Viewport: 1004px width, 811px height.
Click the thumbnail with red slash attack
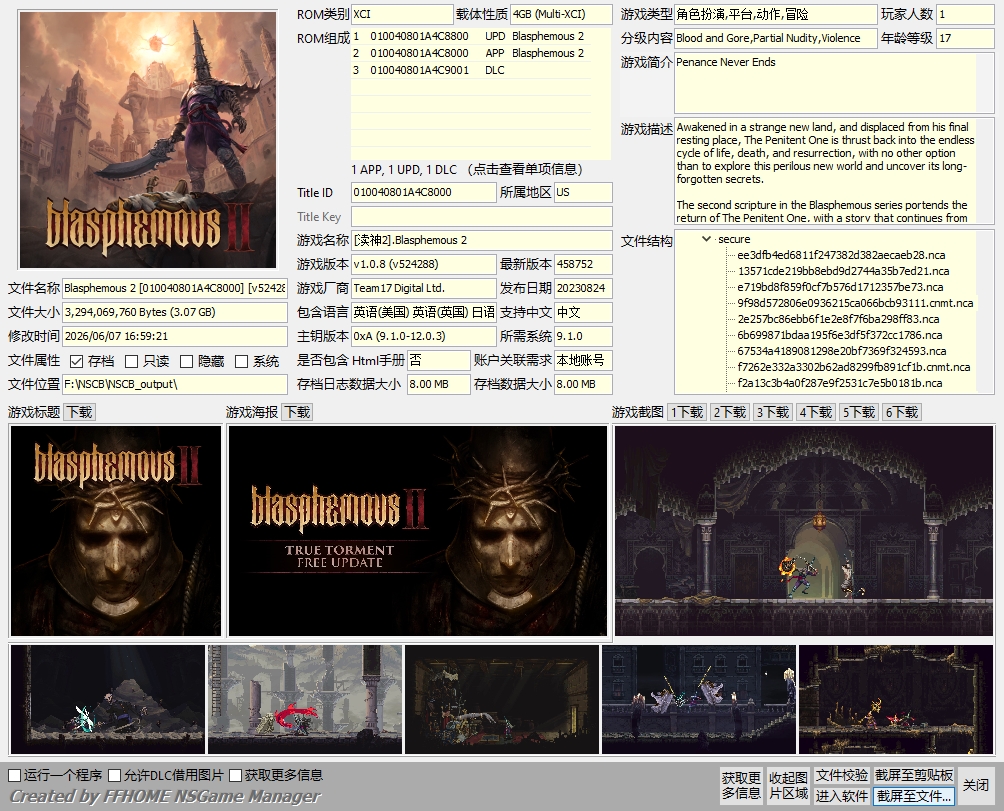coord(305,699)
